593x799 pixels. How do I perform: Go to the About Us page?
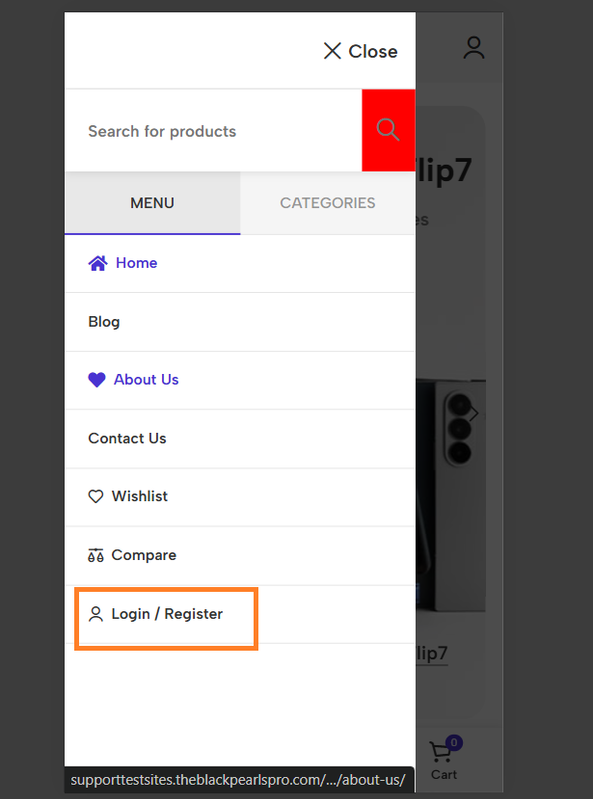click(146, 380)
